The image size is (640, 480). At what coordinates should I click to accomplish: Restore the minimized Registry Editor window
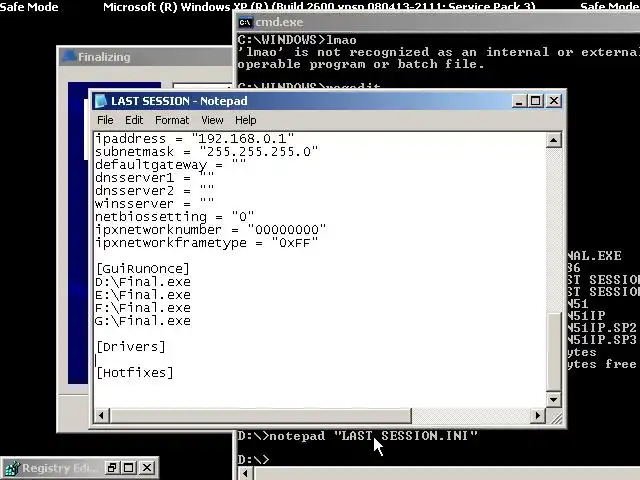[x=111, y=468]
